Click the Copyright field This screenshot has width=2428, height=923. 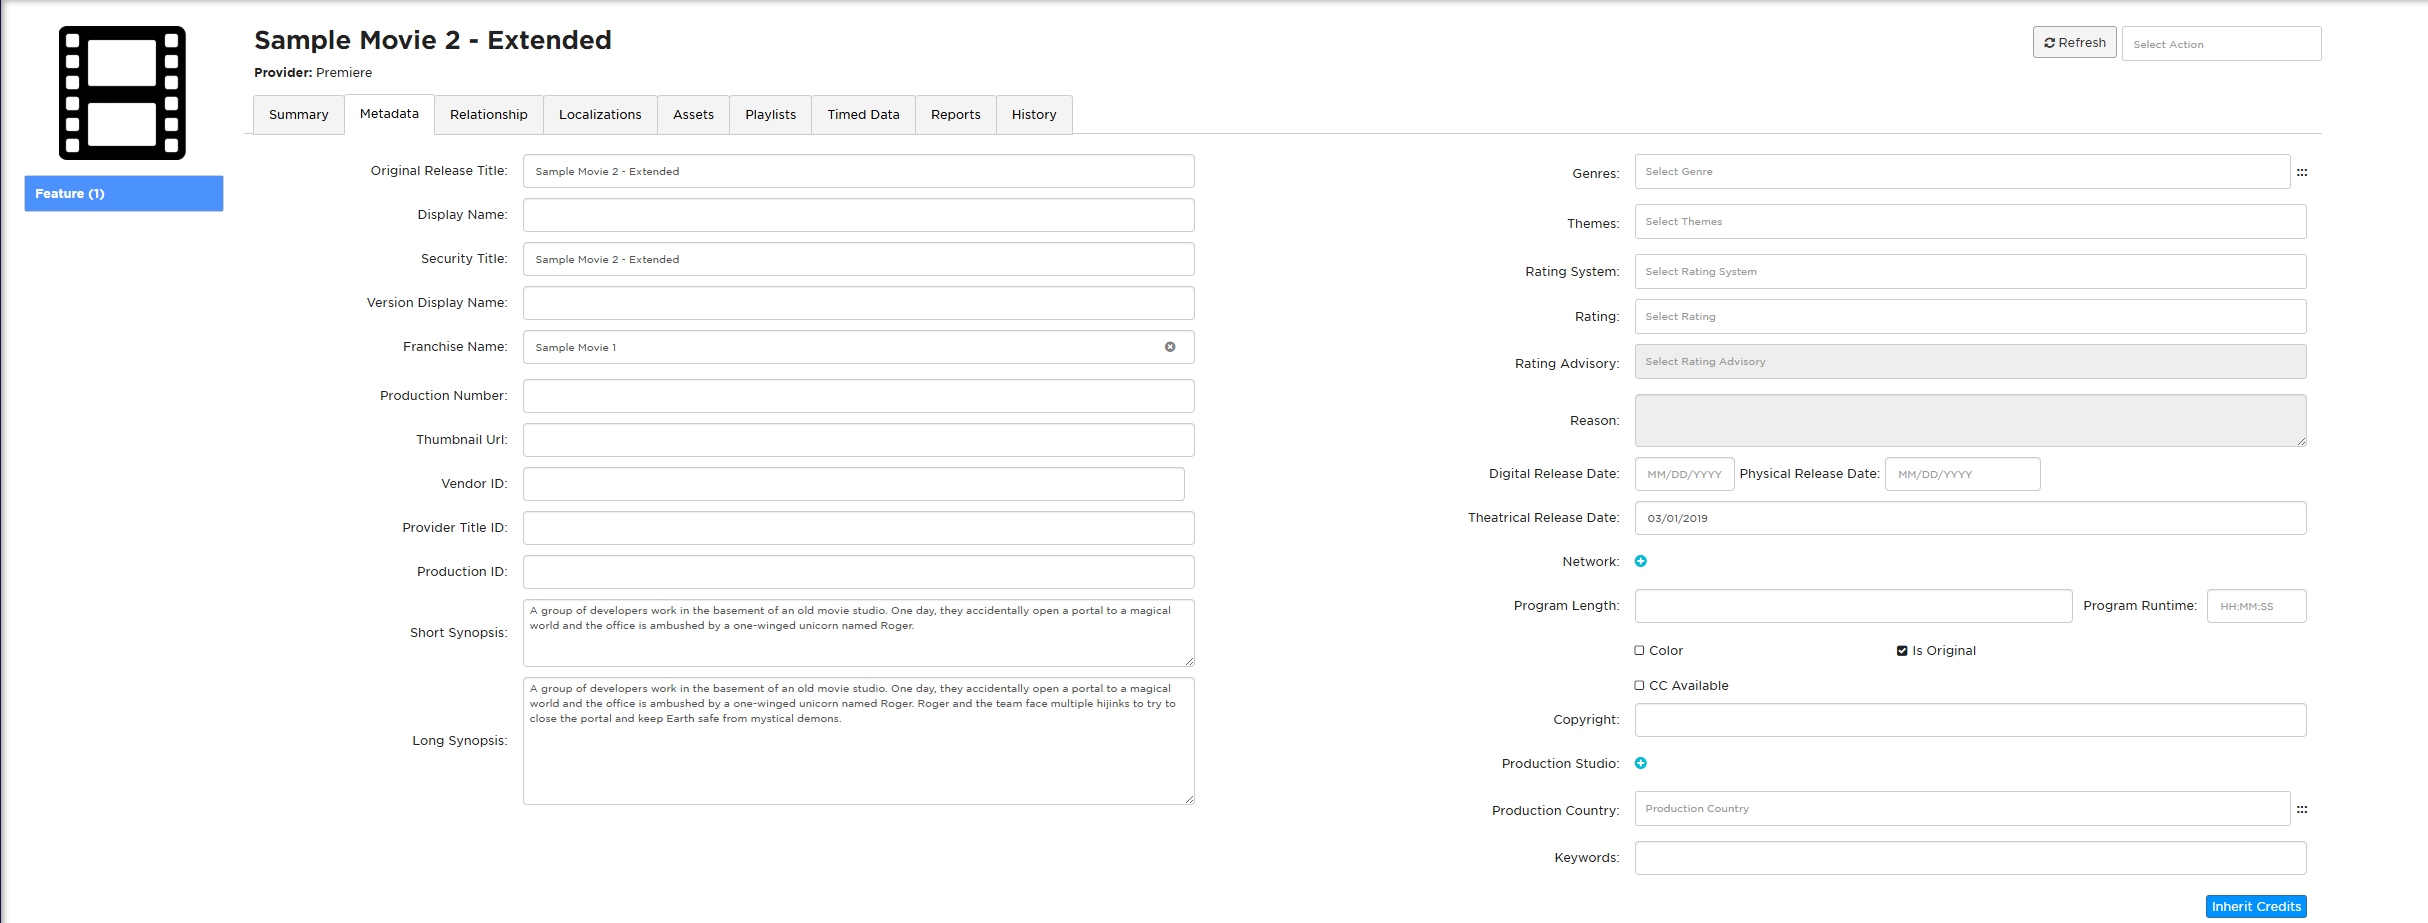[x=1970, y=720]
